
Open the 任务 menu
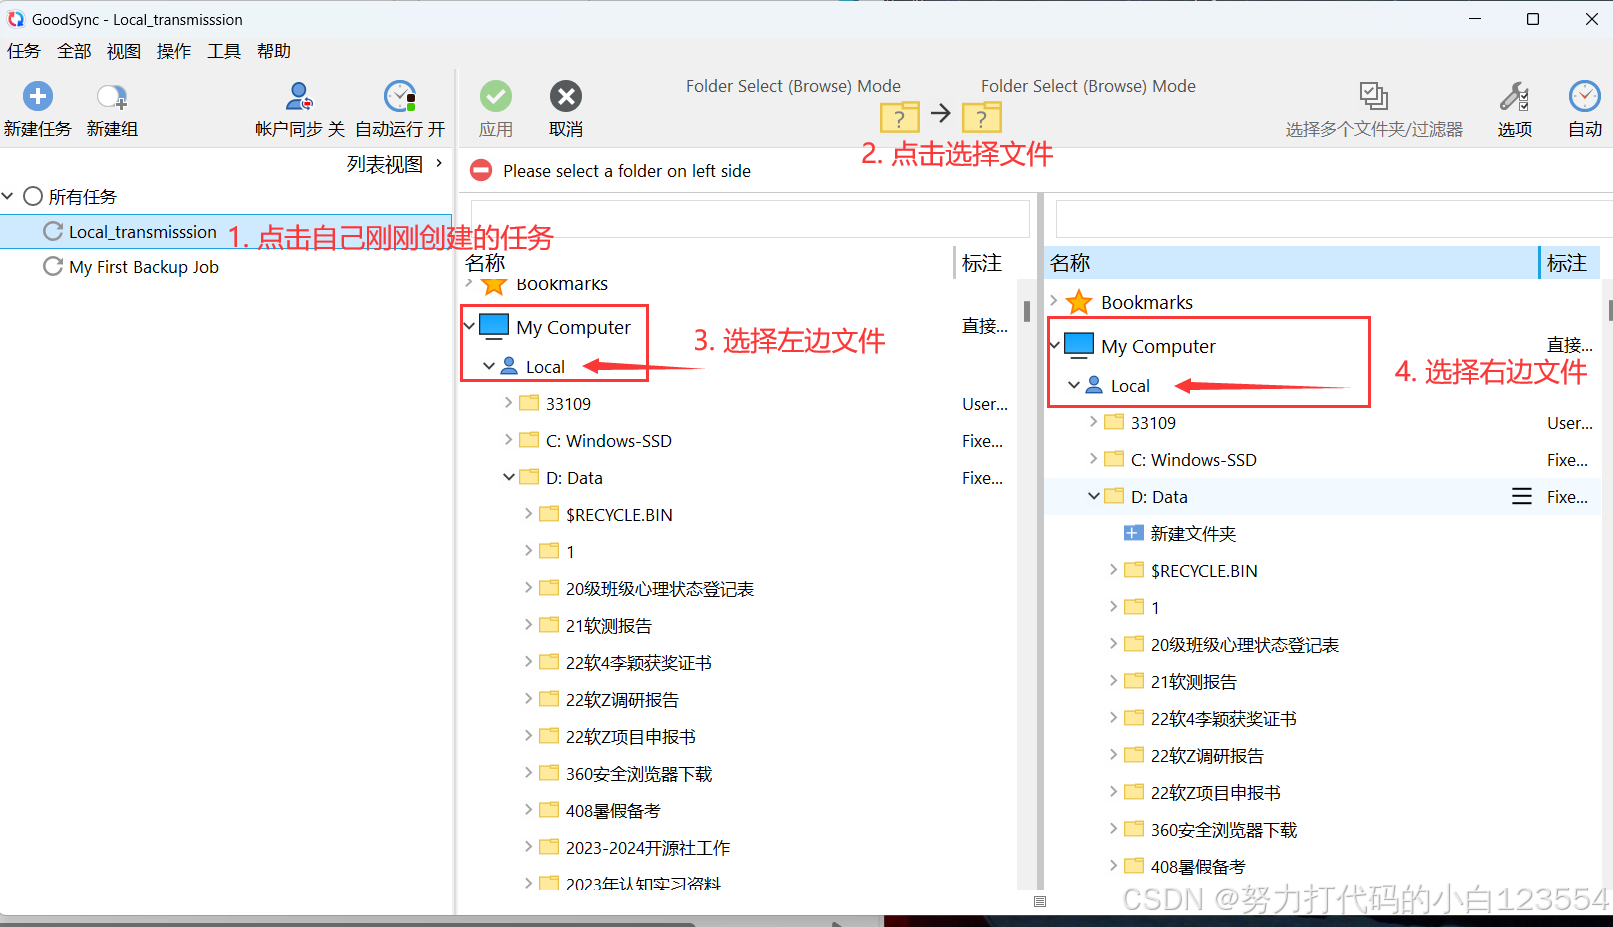(x=24, y=51)
